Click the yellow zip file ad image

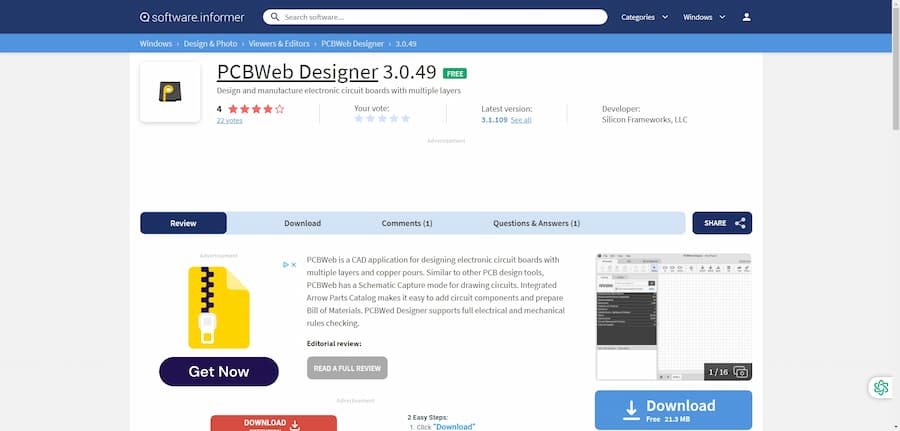tap(219, 307)
